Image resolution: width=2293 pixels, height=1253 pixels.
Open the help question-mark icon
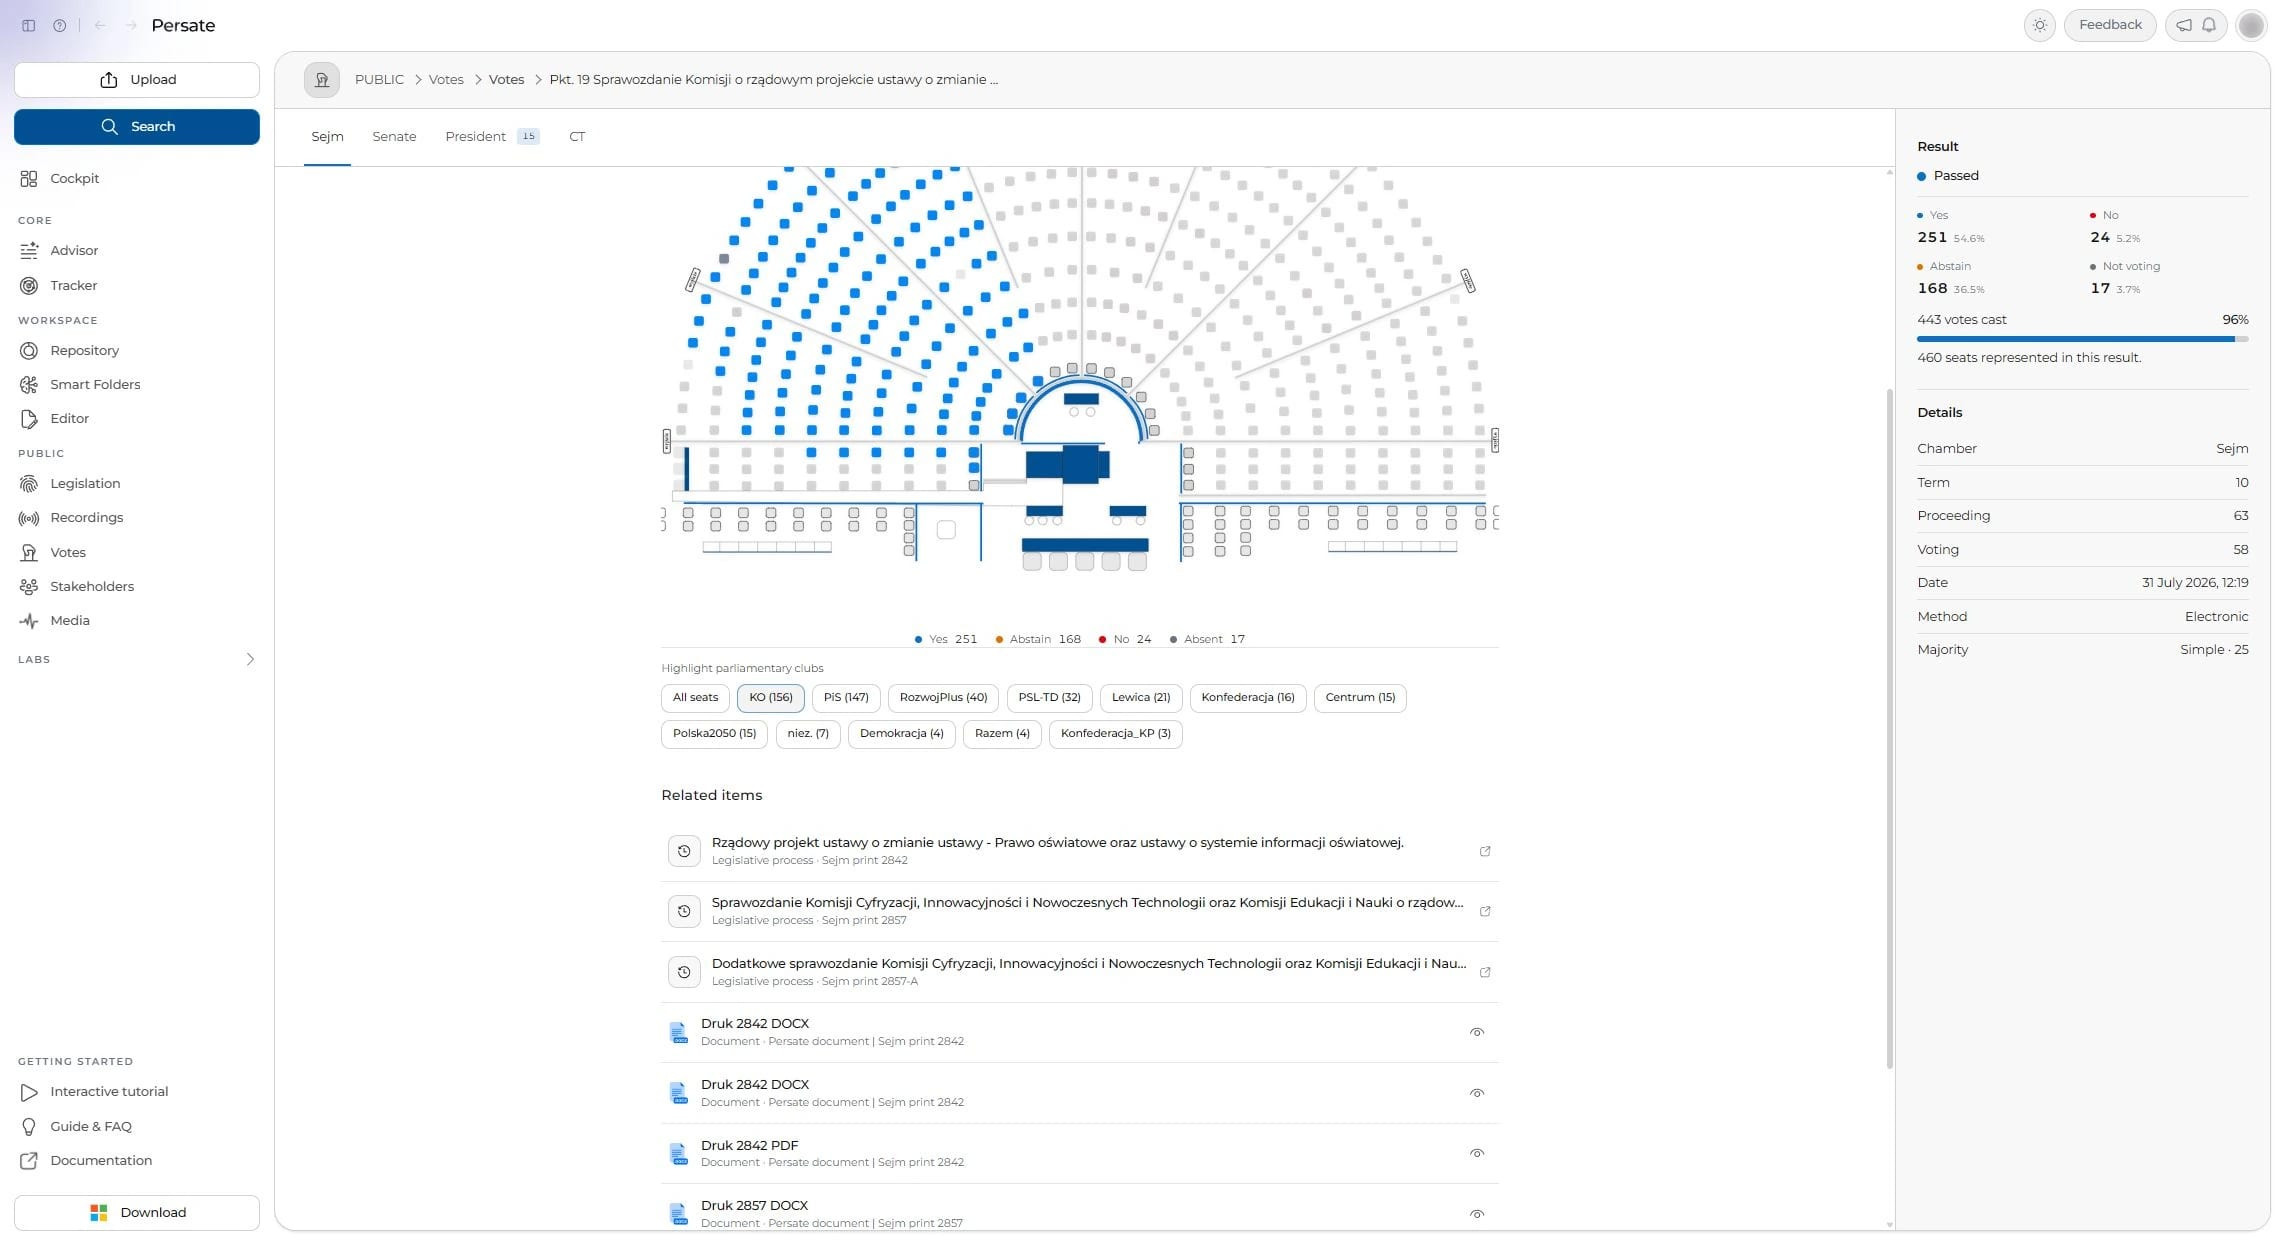coord(60,25)
